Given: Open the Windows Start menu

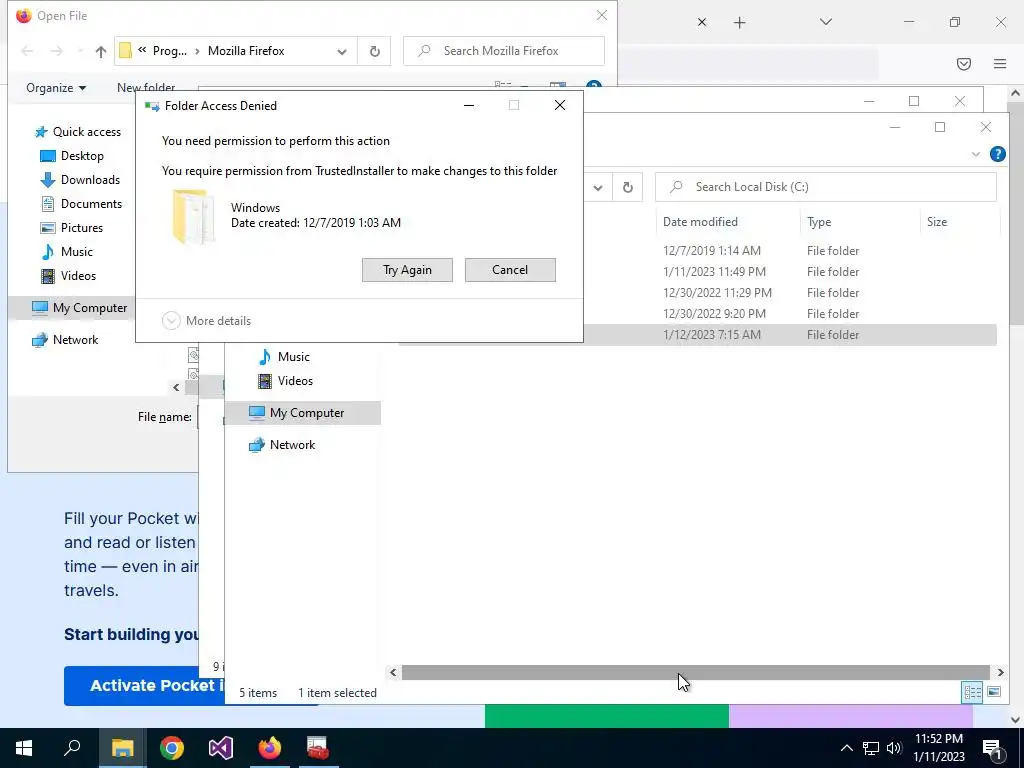Looking at the screenshot, I should [x=24, y=748].
